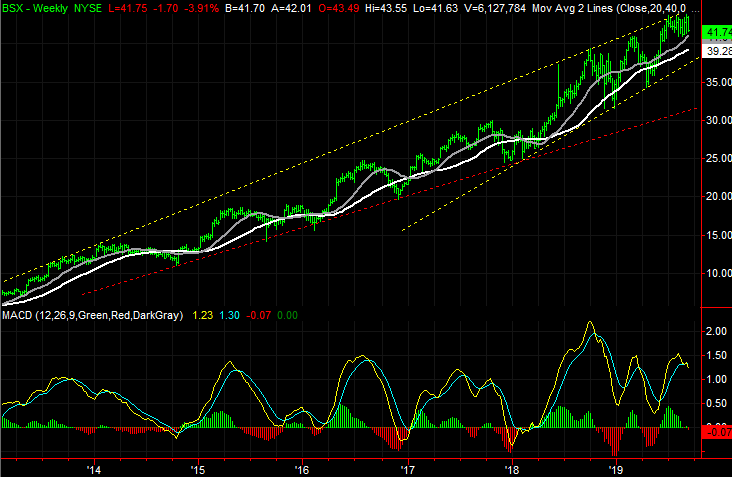Click the '17 year marker on time axis
This screenshot has width=732, height=477.
click(x=408, y=470)
